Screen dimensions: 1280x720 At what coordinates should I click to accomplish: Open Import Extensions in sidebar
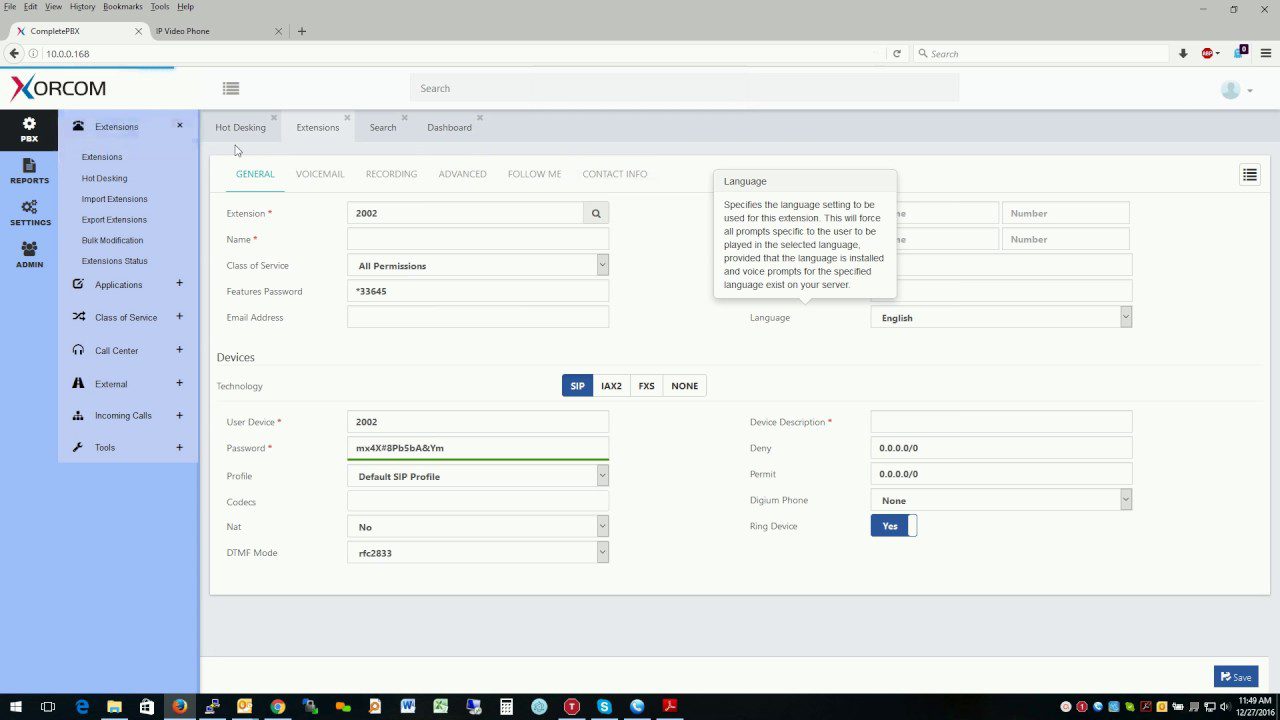coord(114,199)
